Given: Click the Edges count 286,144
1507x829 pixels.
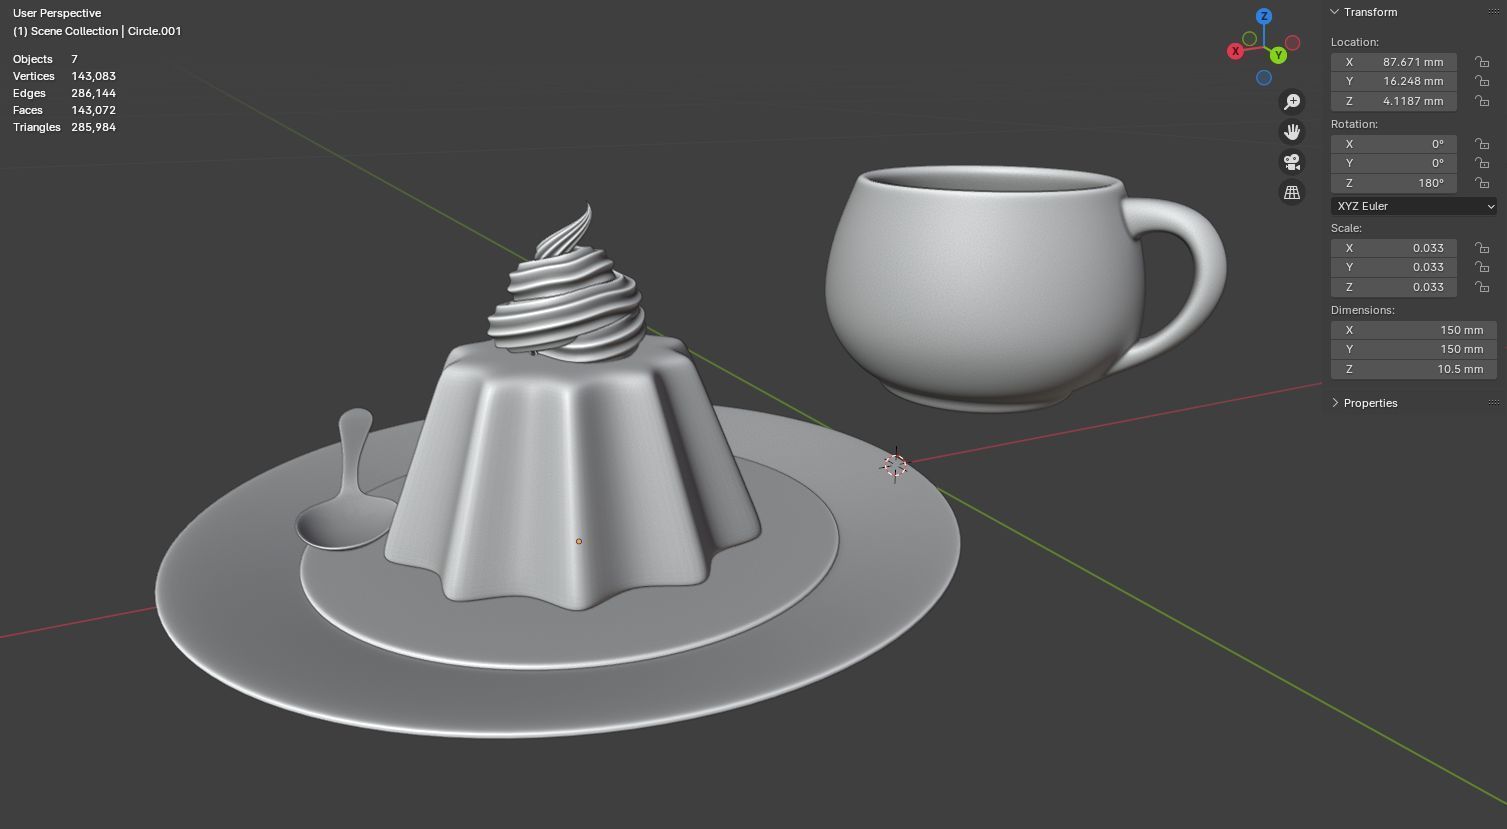Looking at the screenshot, I should (93, 93).
